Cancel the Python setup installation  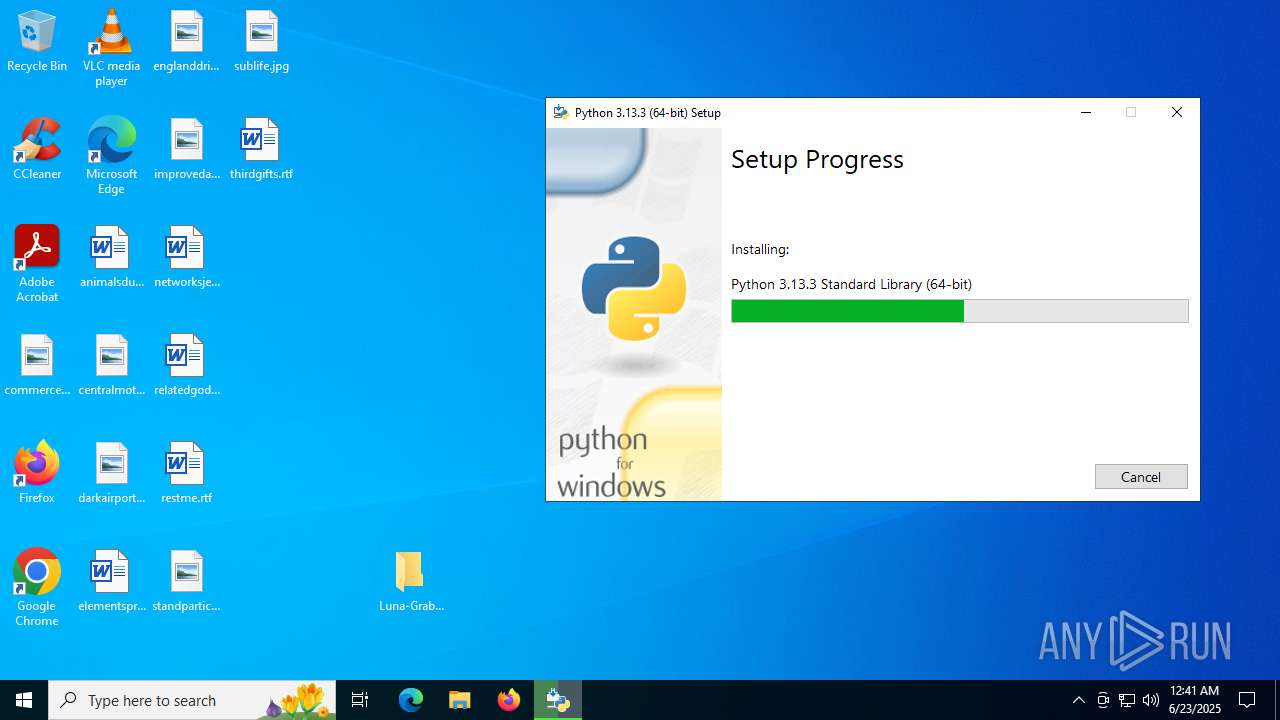click(1141, 477)
